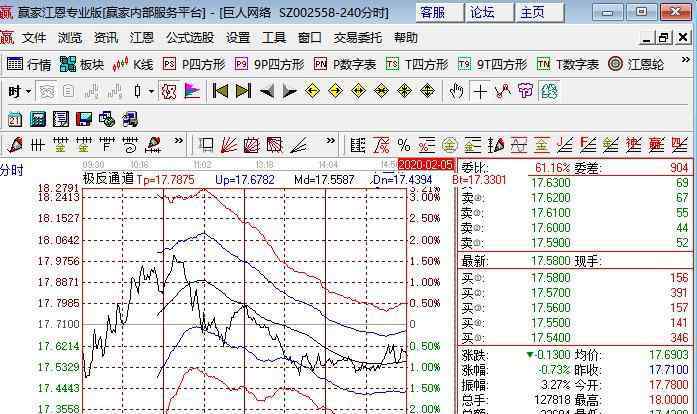Open the 板块 sector view
Screen dimensions: 697x414
(81, 64)
